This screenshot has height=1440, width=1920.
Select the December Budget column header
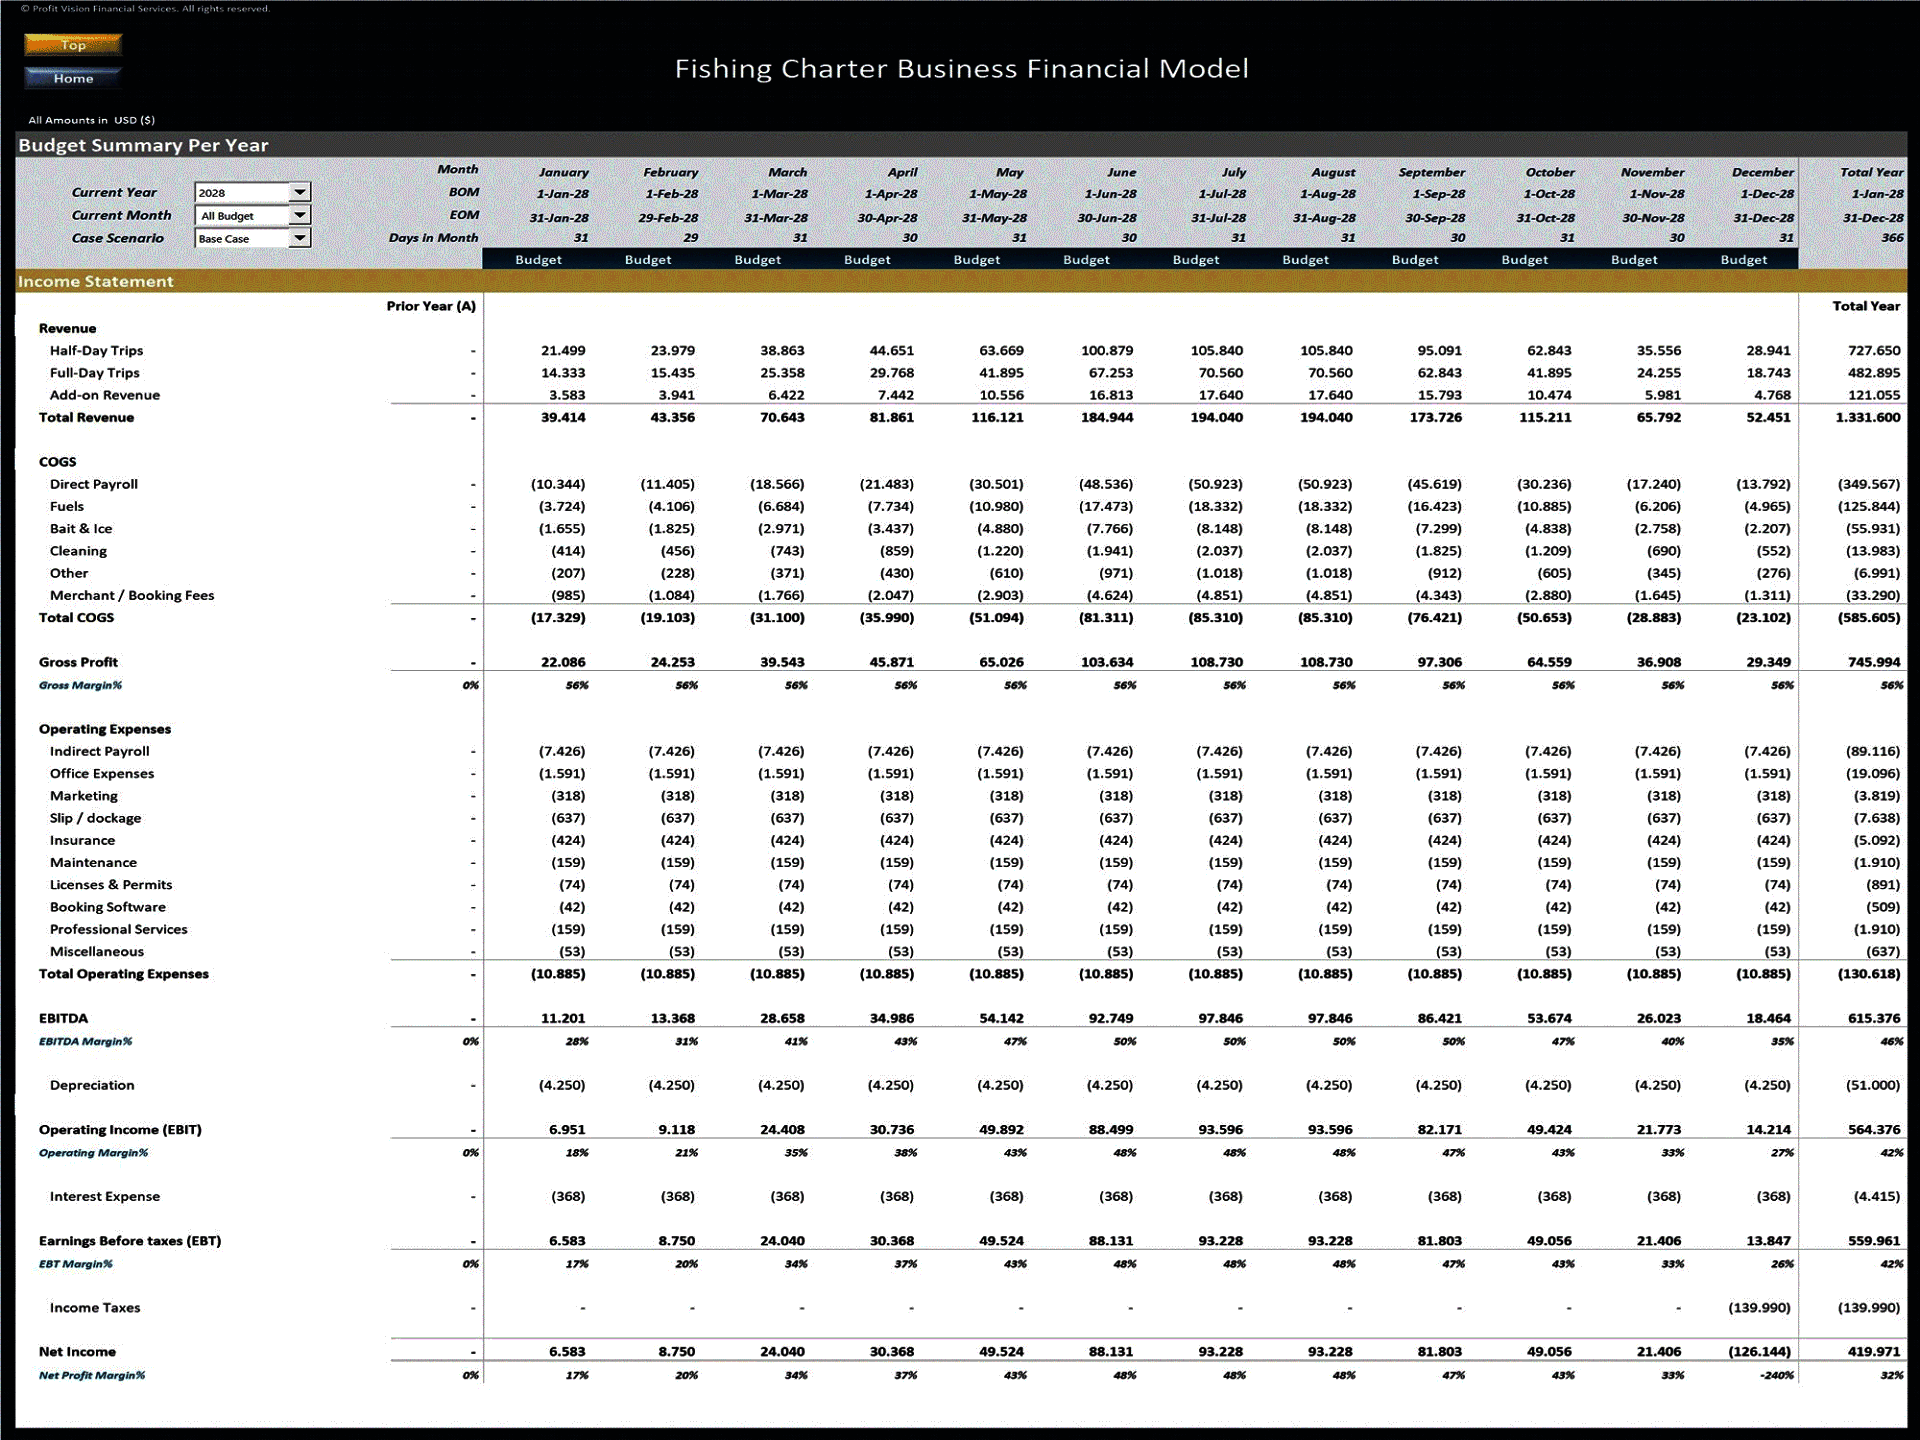pos(1745,259)
